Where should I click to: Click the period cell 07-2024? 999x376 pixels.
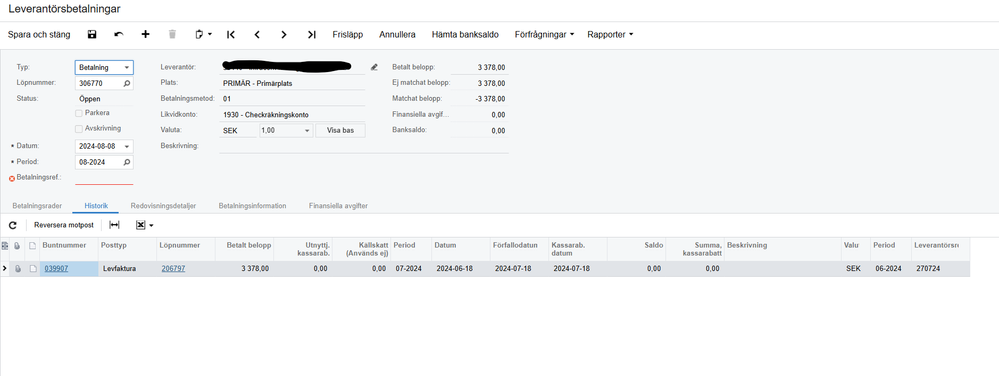click(411, 269)
